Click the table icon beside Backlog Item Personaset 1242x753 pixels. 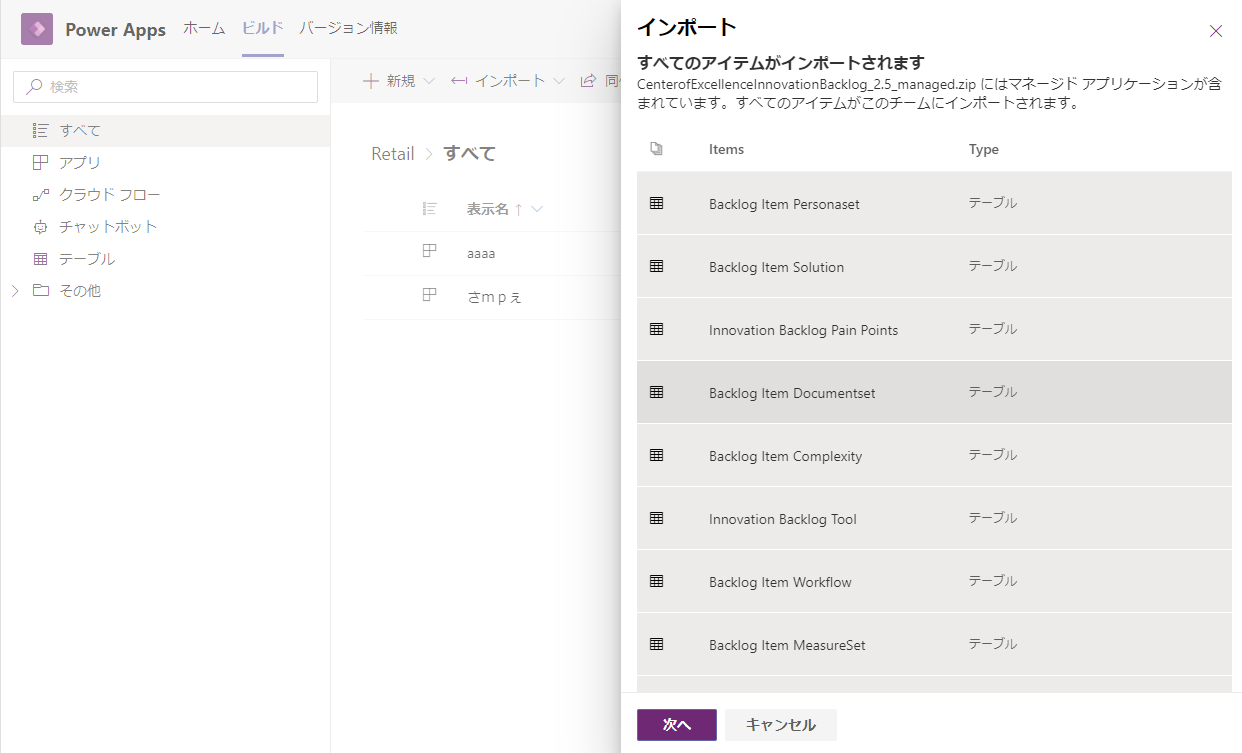point(656,203)
